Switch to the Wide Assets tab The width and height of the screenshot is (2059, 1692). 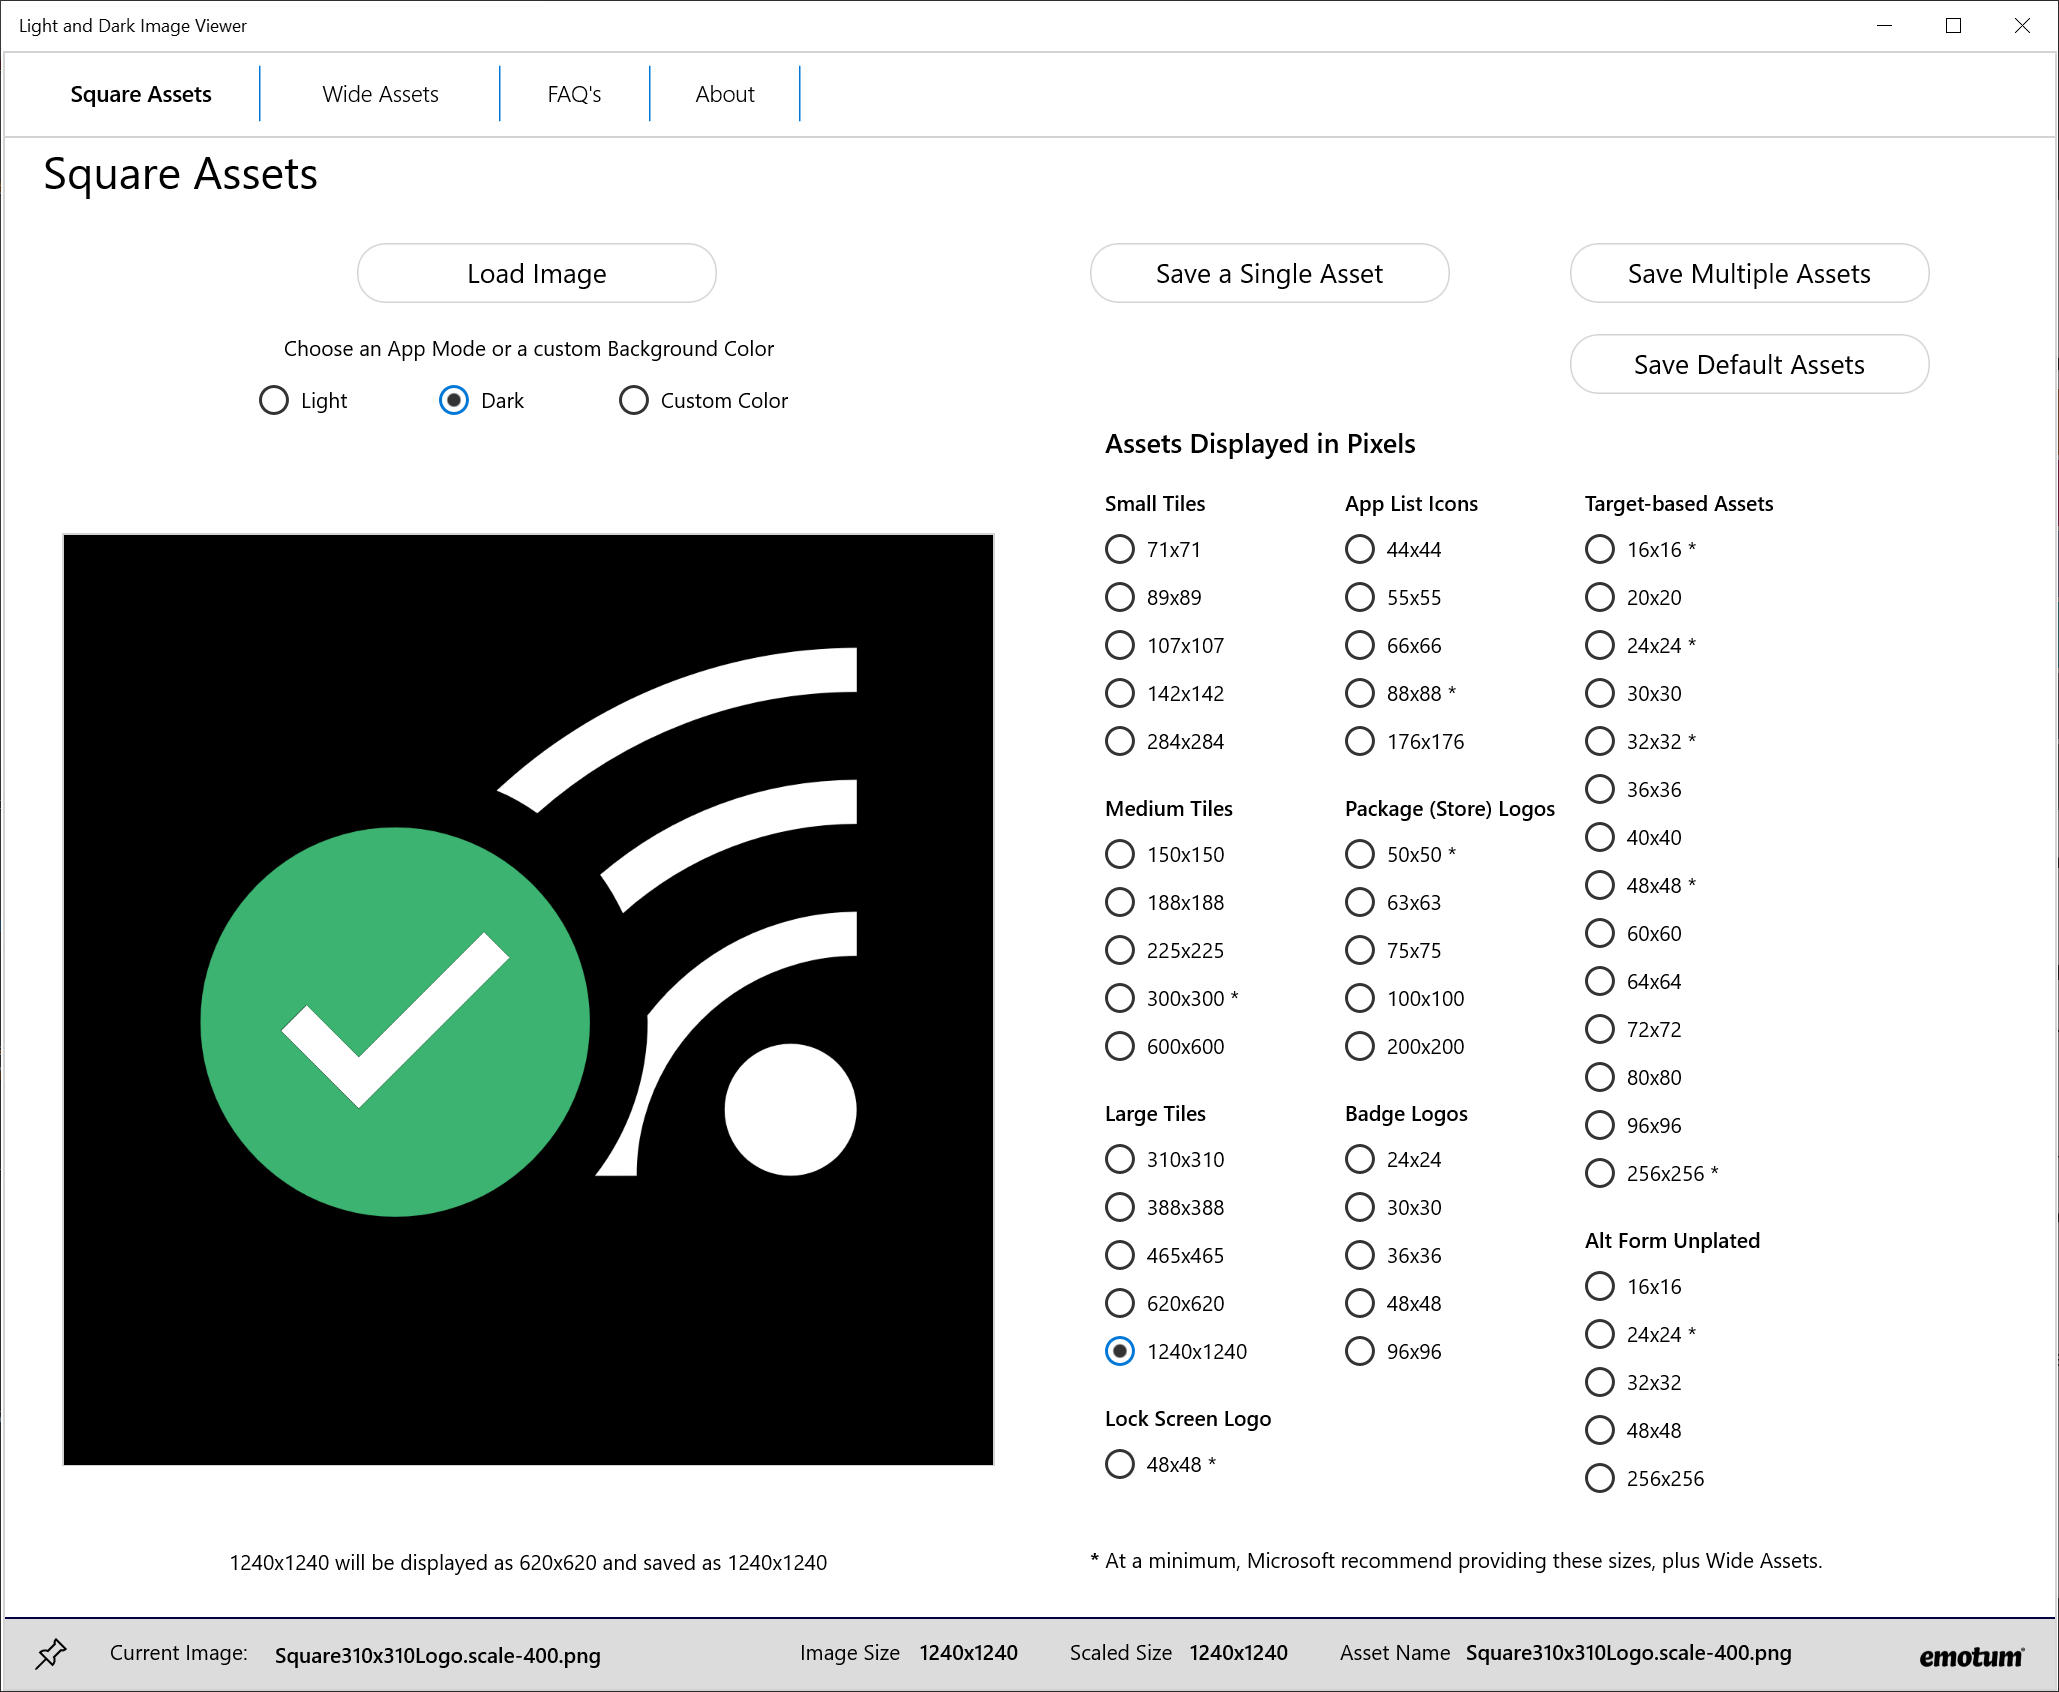[x=380, y=94]
